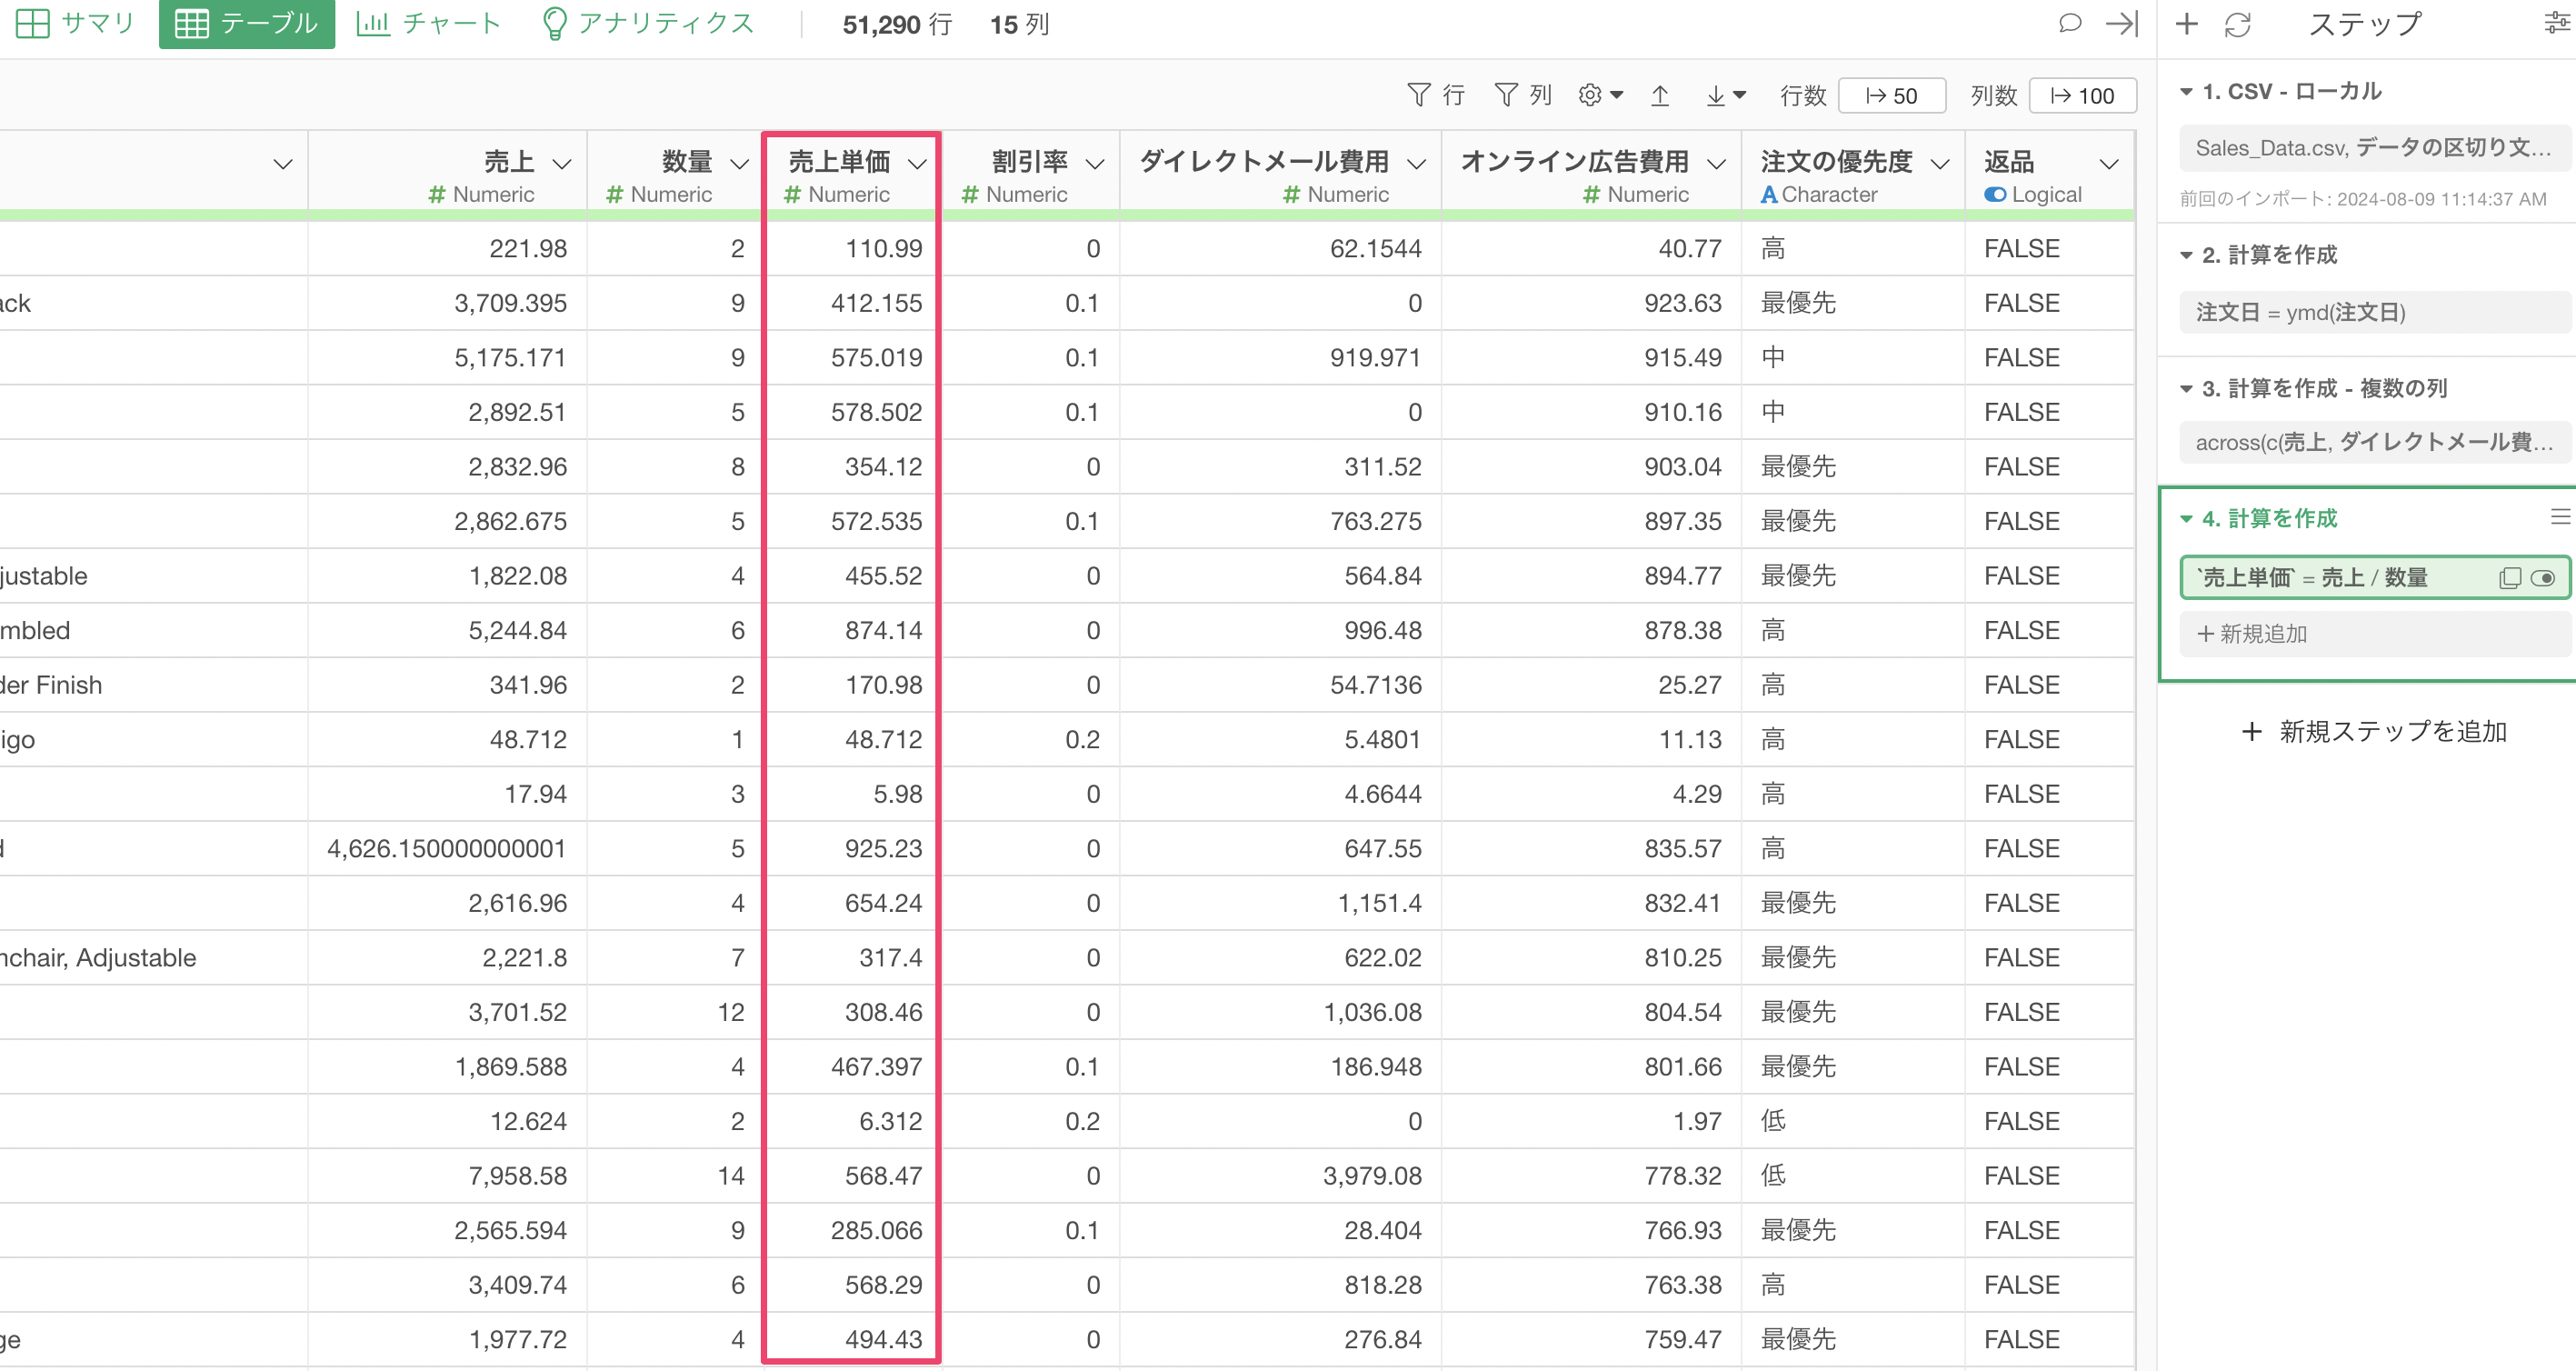Collapse step 2 計算を作成

click(x=2186, y=255)
